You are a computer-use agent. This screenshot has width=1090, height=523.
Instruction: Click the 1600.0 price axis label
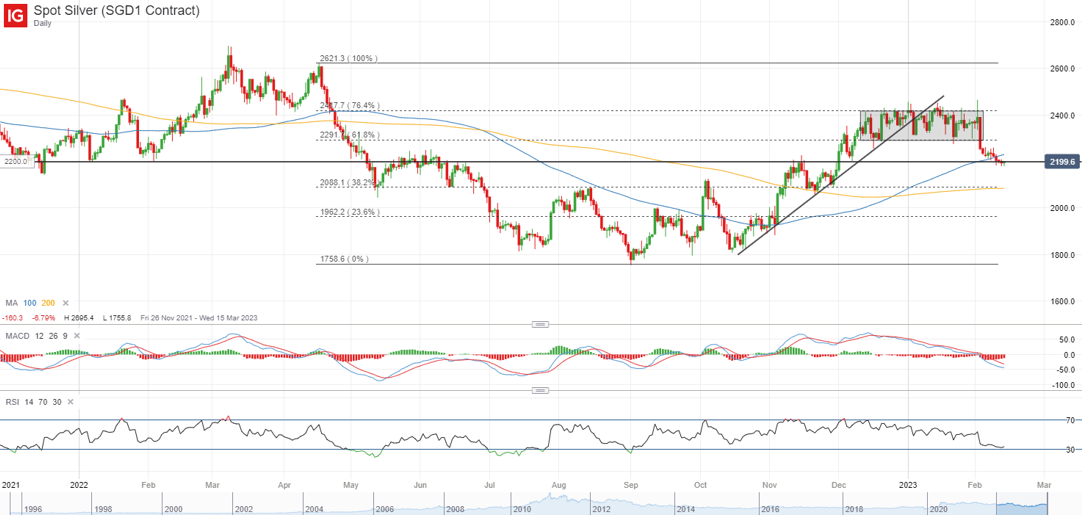pos(1062,301)
